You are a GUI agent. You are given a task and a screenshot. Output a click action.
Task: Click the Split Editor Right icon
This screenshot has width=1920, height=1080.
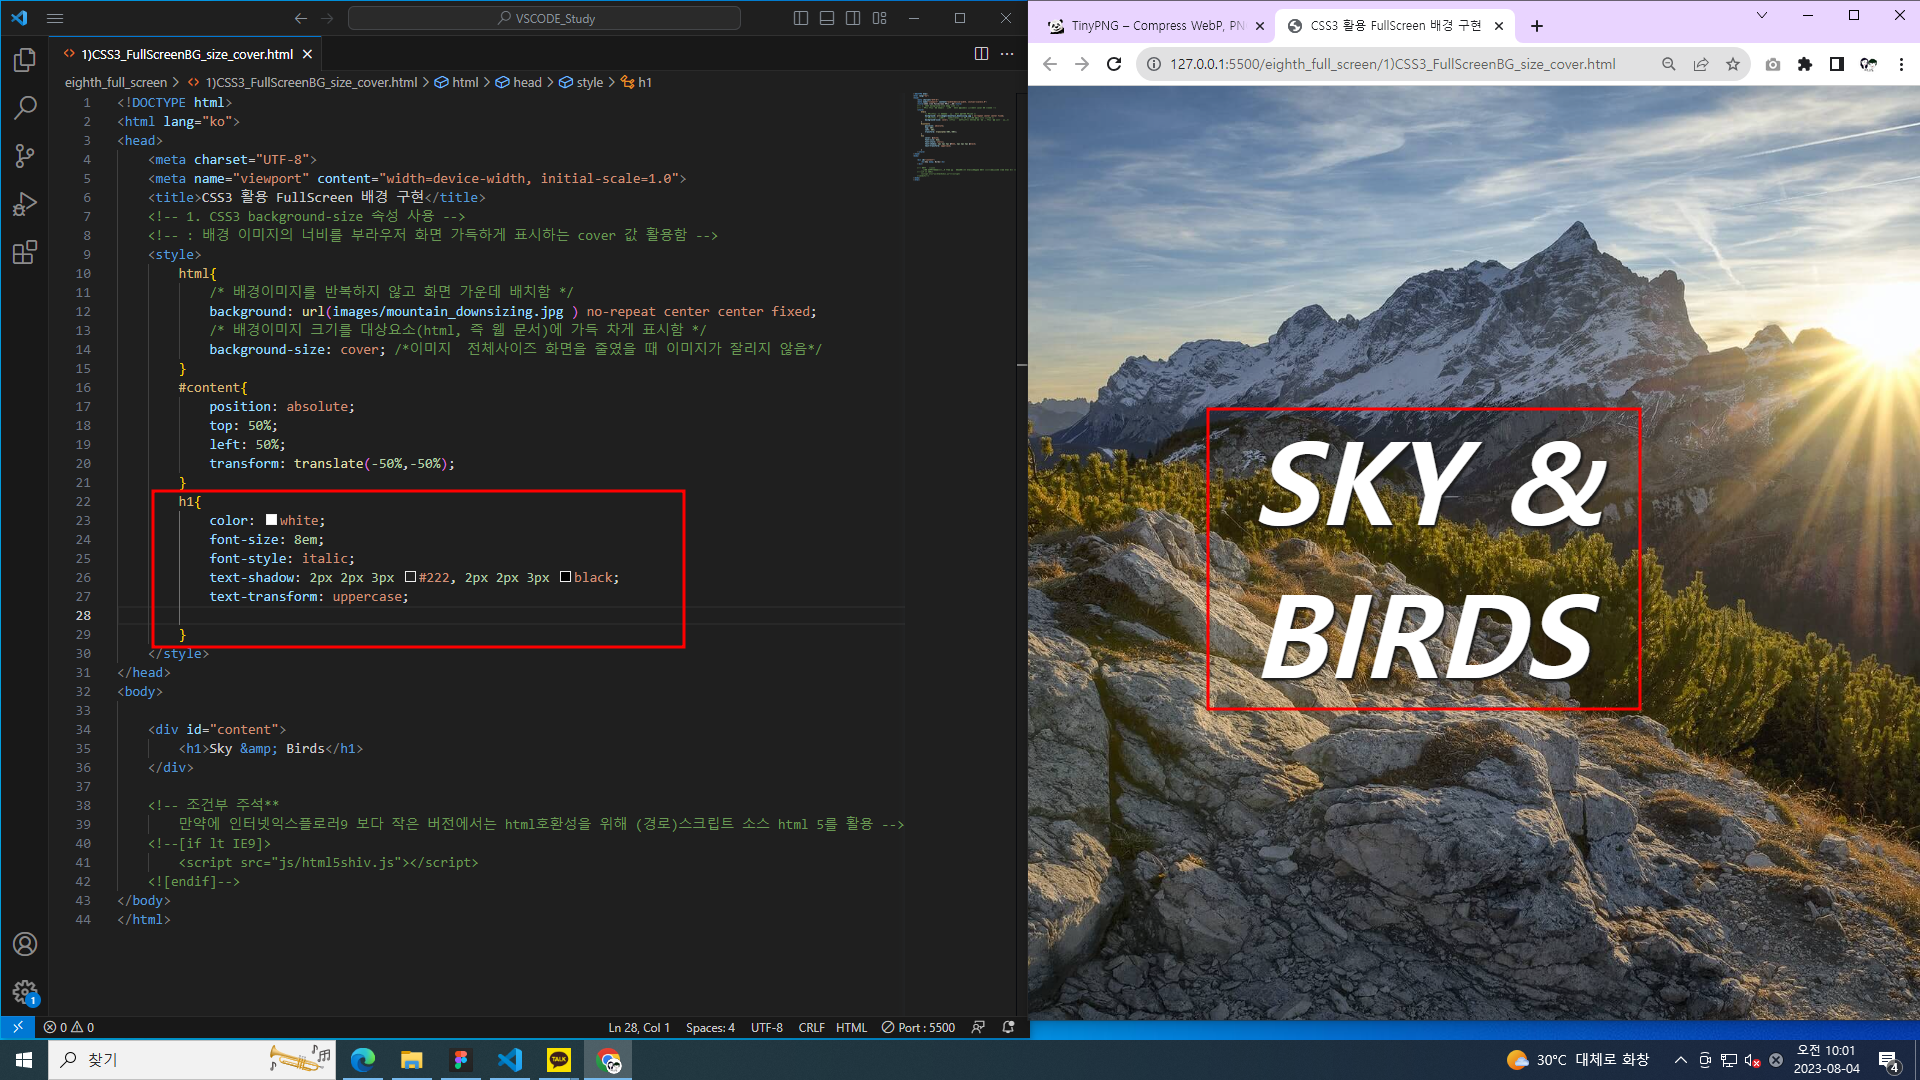coord(981,54)
